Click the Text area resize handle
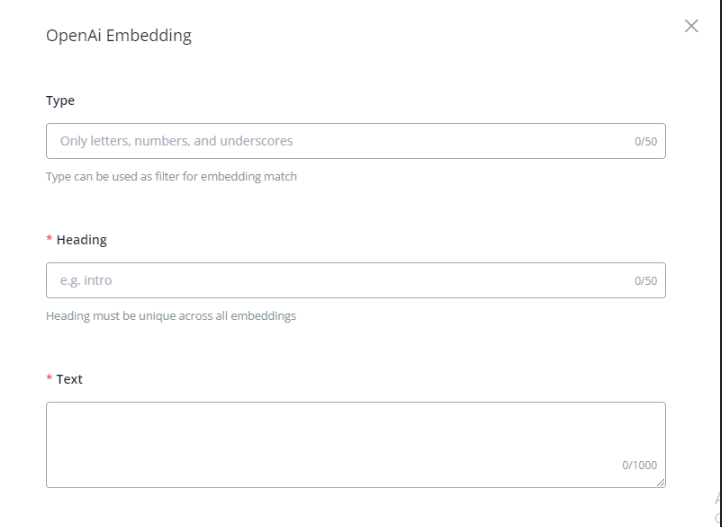Viewport: 722px width, 527px height. coord(661,483)
